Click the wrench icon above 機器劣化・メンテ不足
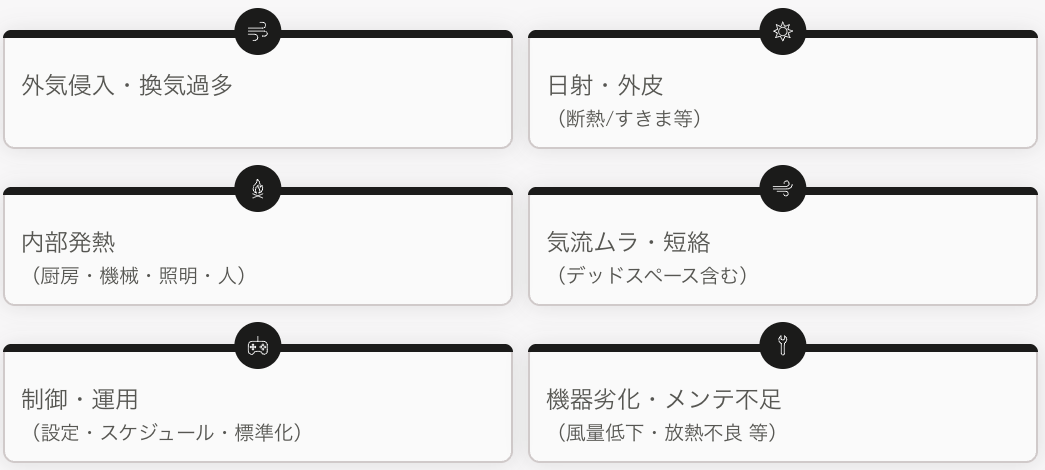The height and width of the screenshot is (470, 1045). coord(782,347)
